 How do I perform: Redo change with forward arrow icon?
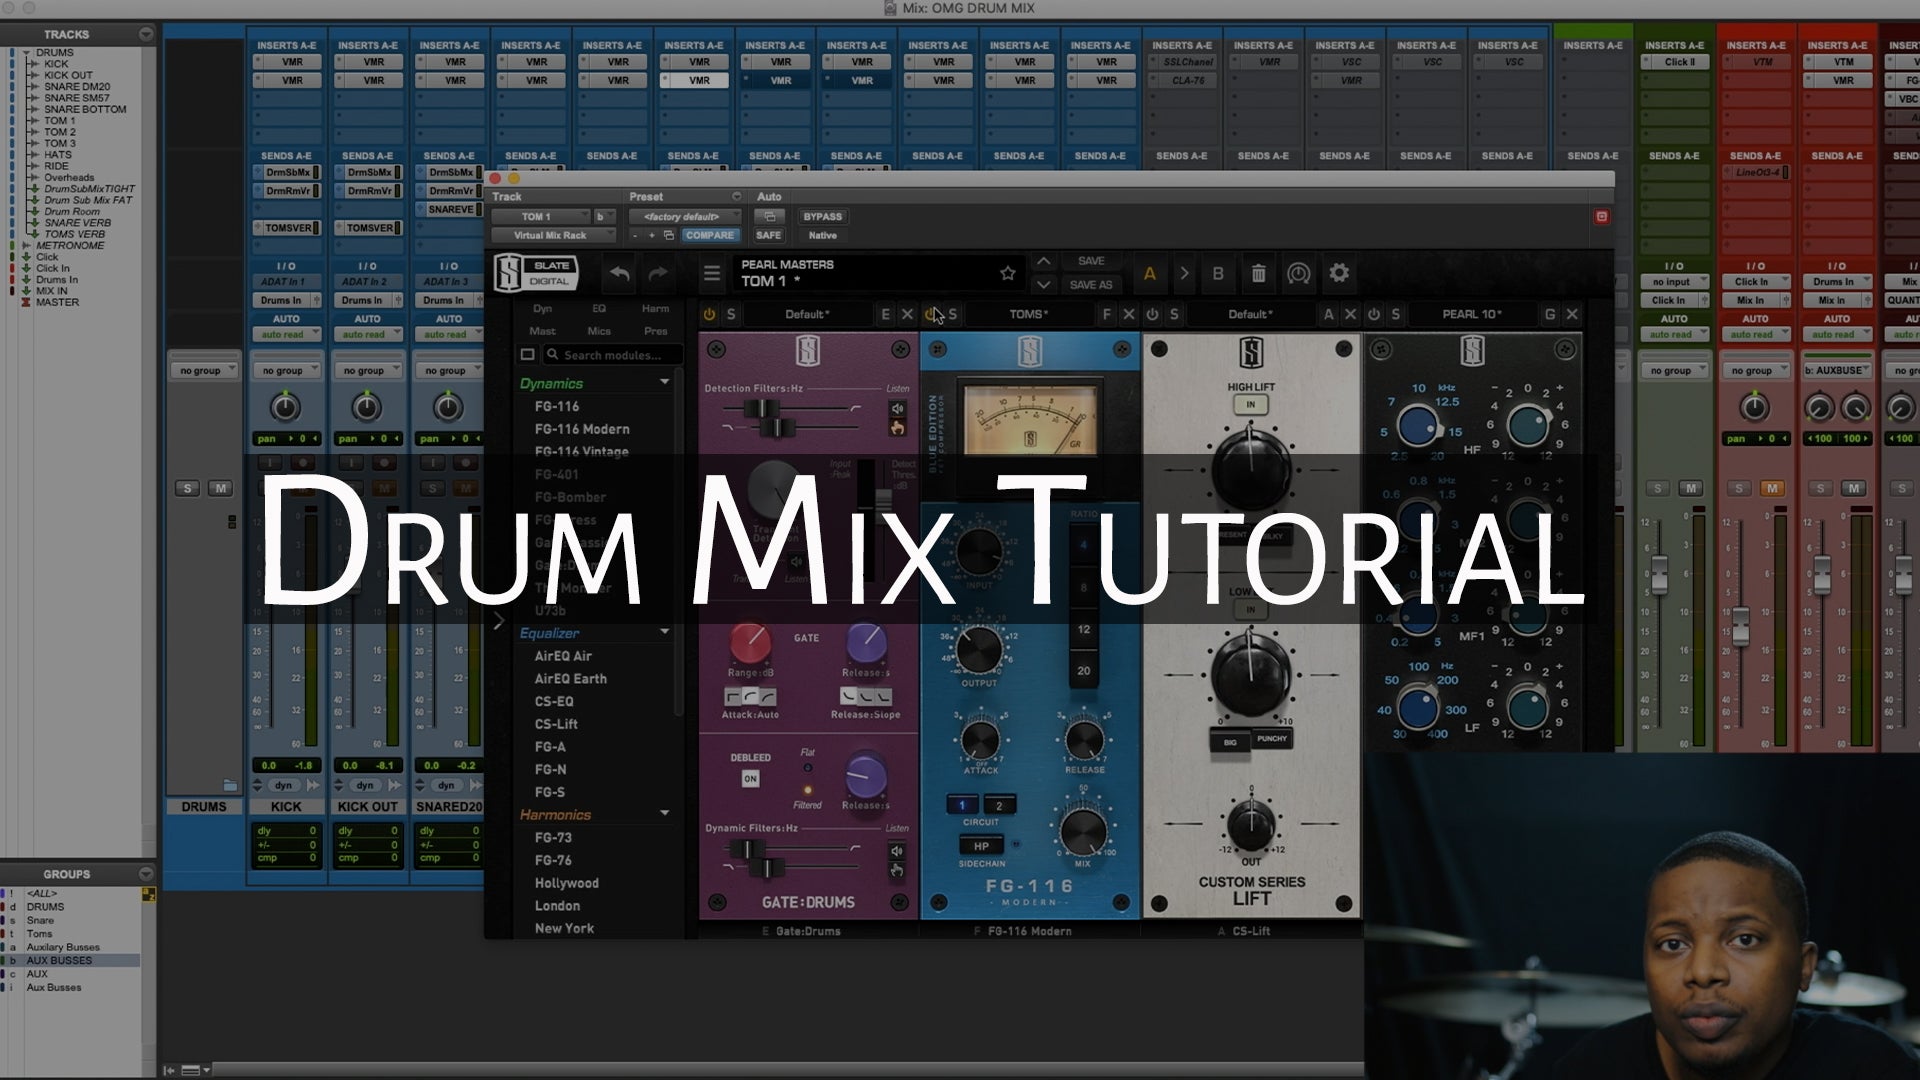coord(658,274)
